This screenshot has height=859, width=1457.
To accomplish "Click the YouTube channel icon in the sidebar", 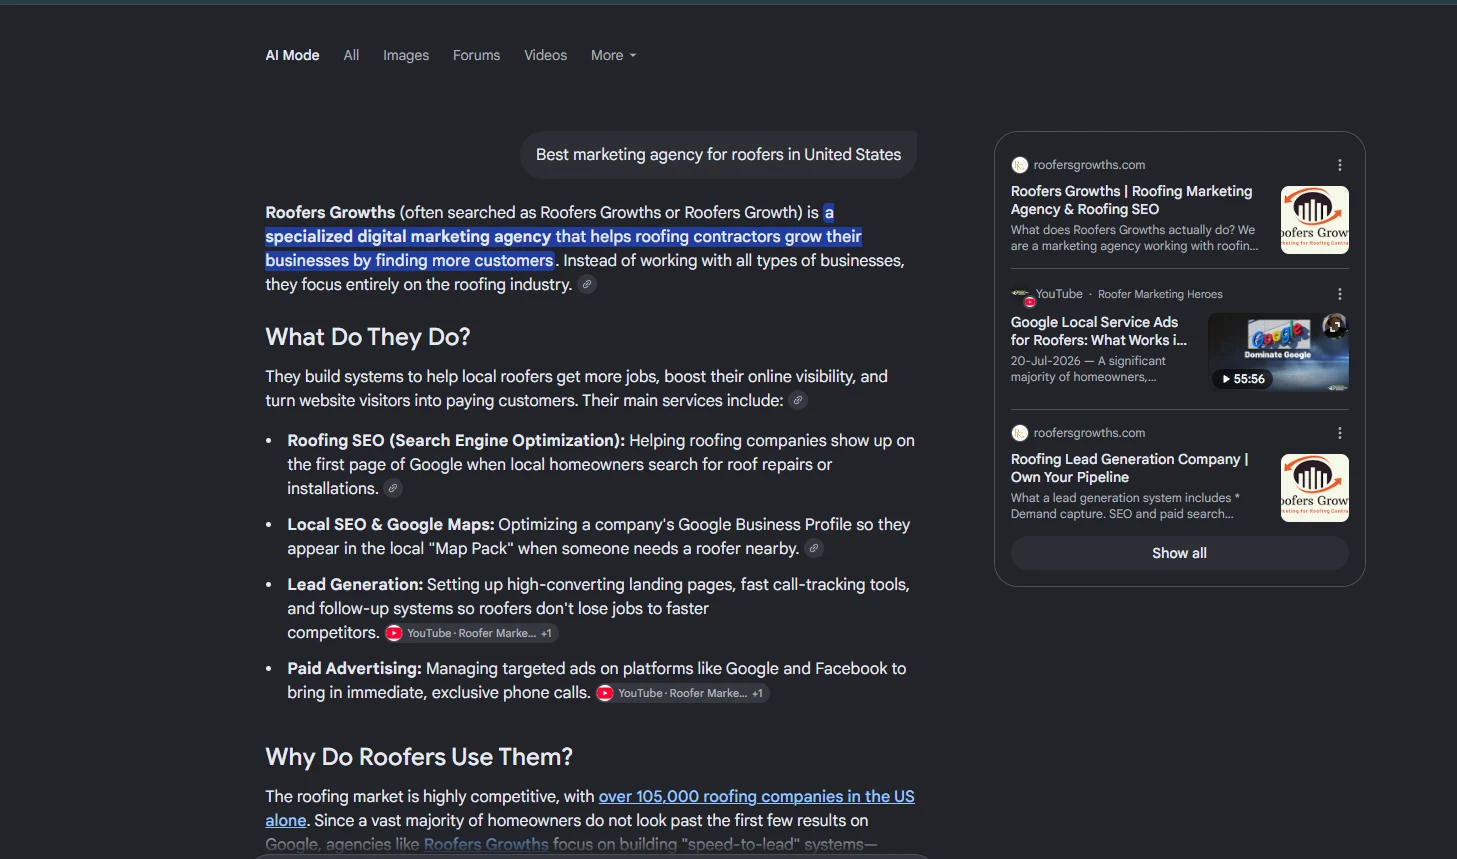I will 1021,295.
